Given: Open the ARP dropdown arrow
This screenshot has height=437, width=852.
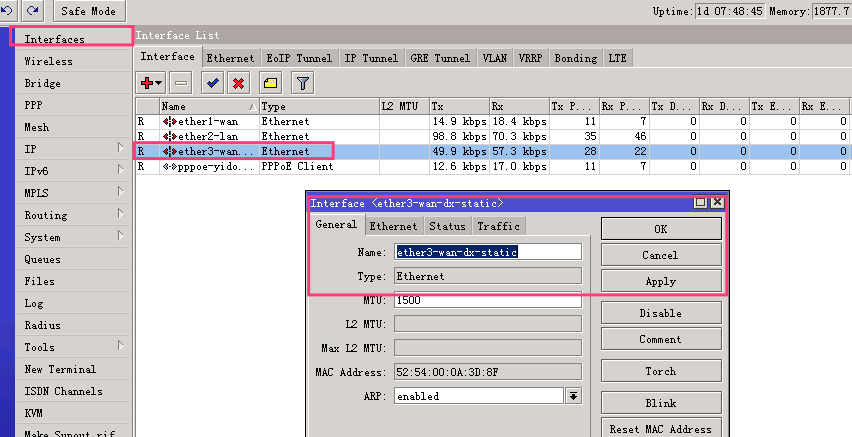Looking at the screenshot, I should [573, 396].
